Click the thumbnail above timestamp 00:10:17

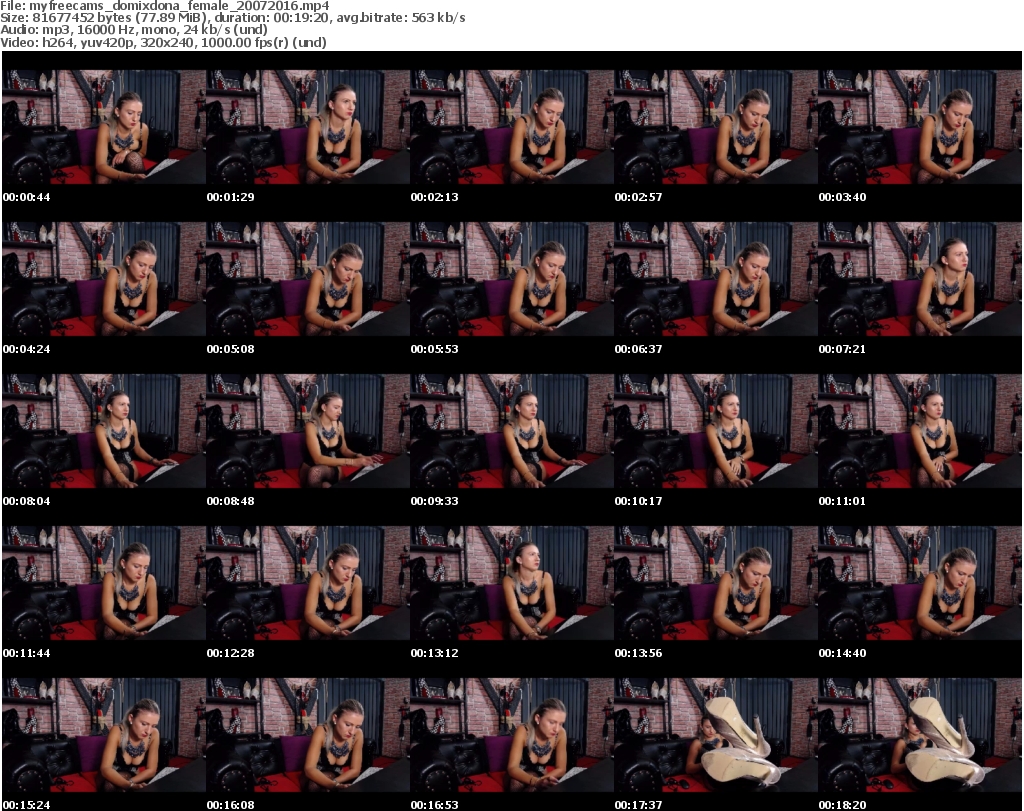click(716, 432)
